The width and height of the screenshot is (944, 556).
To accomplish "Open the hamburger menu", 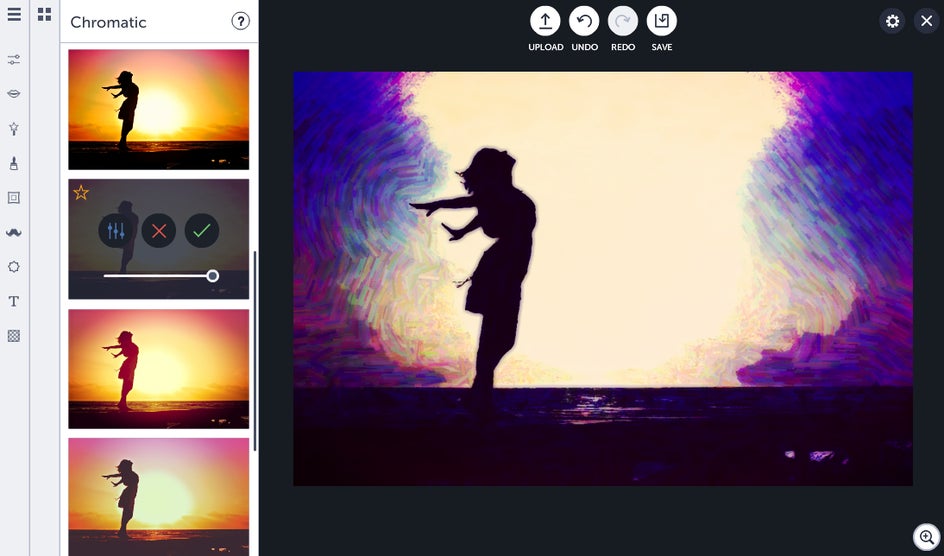I will [x=14, y=14].
